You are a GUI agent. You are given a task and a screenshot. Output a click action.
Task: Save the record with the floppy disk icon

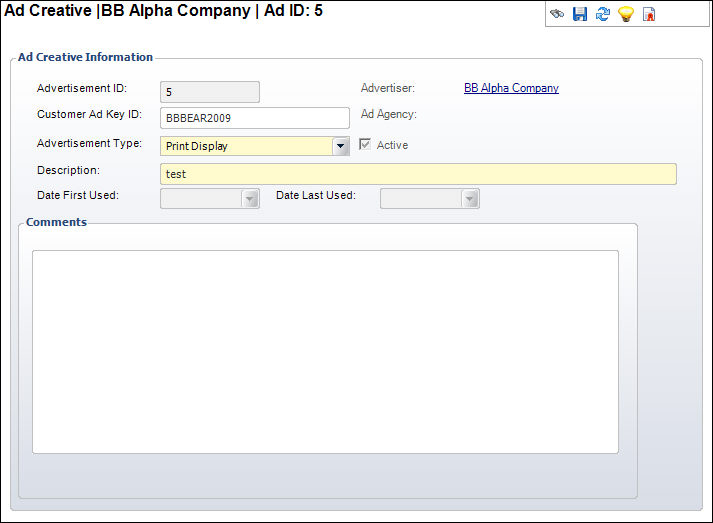580,15
